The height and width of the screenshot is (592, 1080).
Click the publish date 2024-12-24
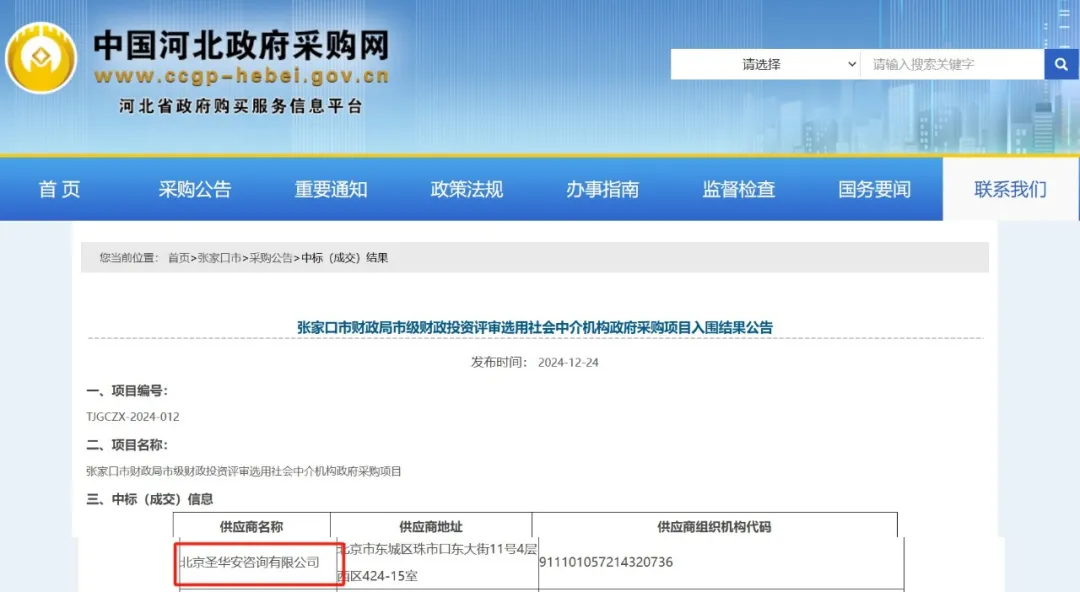(568, 363)
